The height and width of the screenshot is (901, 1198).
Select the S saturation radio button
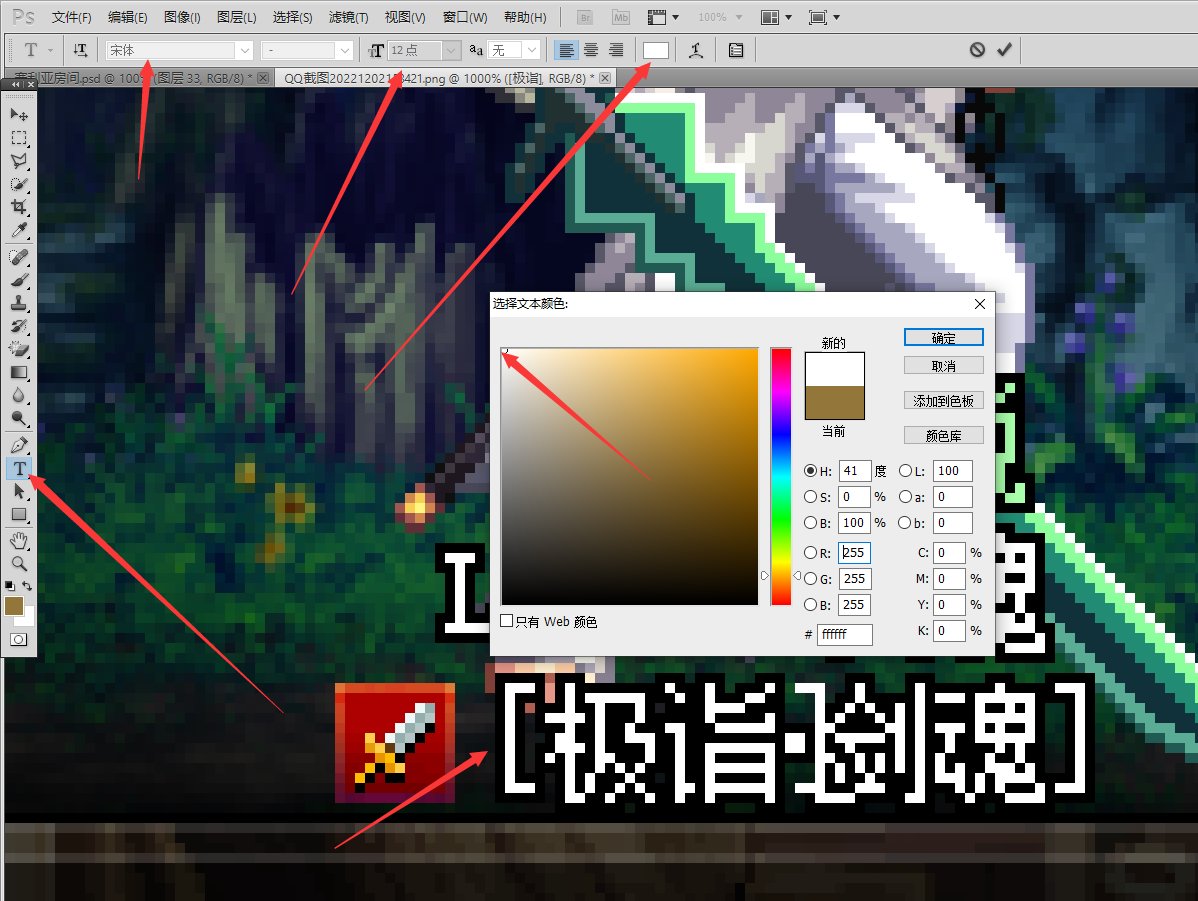(811, 497)
